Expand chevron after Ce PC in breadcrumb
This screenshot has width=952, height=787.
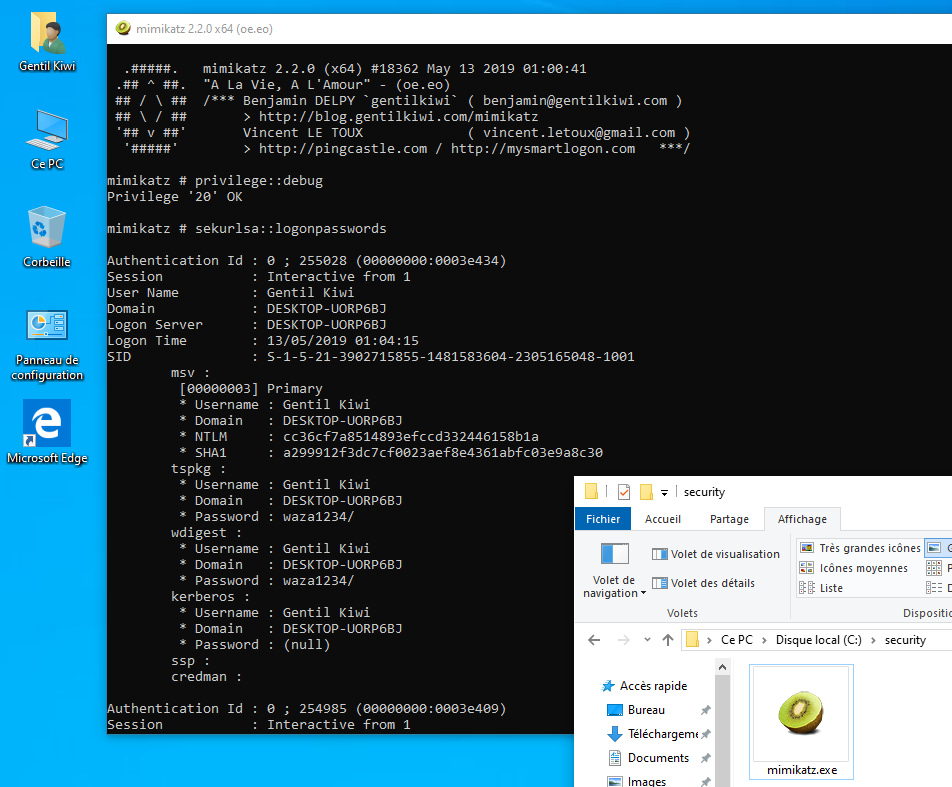pos(764,640)
